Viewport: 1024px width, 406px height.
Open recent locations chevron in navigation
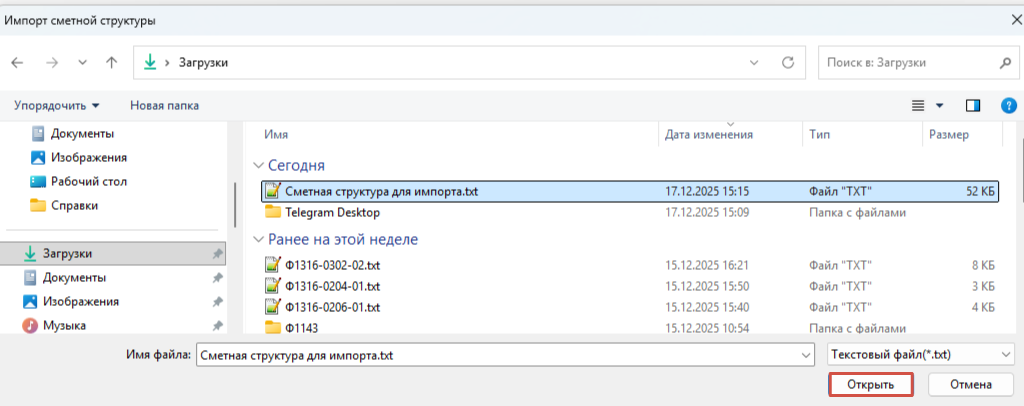tap(82, 63)
